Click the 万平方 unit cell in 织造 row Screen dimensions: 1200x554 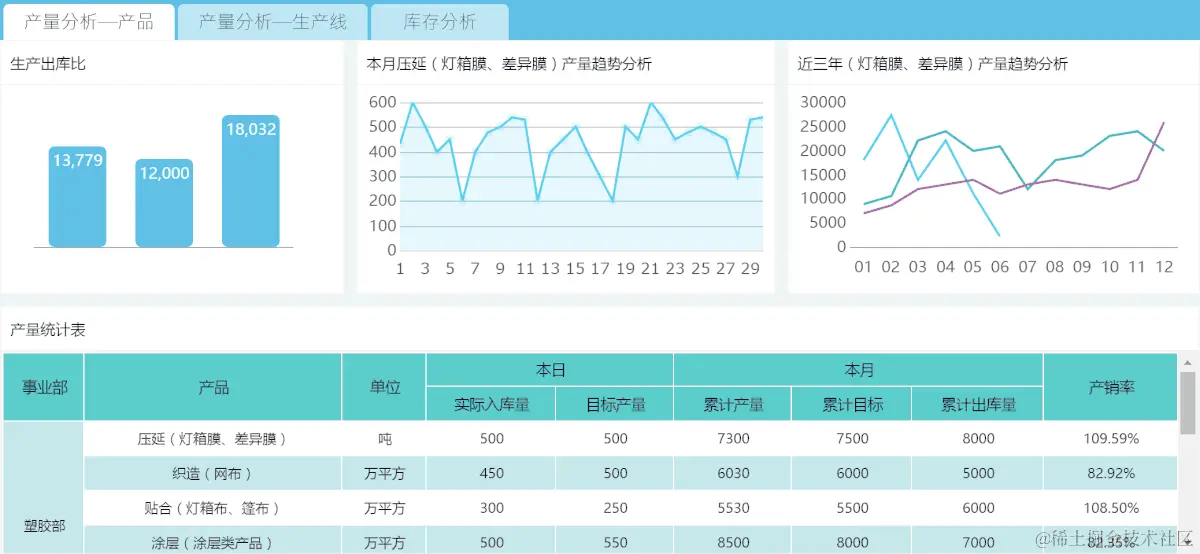[384, 473]
